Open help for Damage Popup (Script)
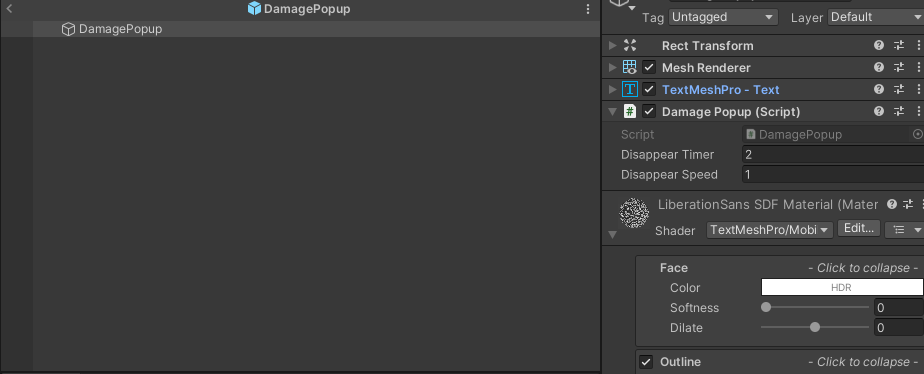 pos(879,111)
